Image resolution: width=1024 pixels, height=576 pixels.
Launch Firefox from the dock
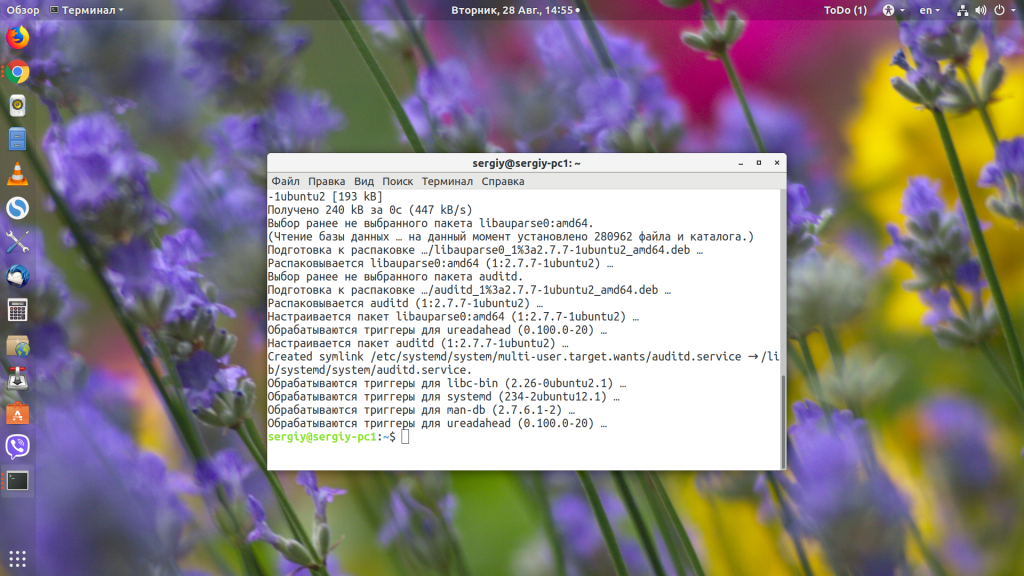point(18,37)
